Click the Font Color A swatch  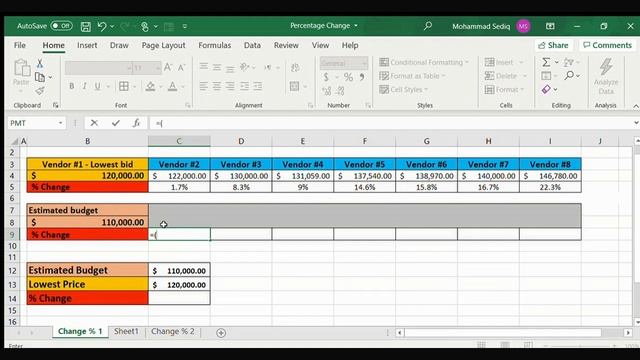(173, 86)
